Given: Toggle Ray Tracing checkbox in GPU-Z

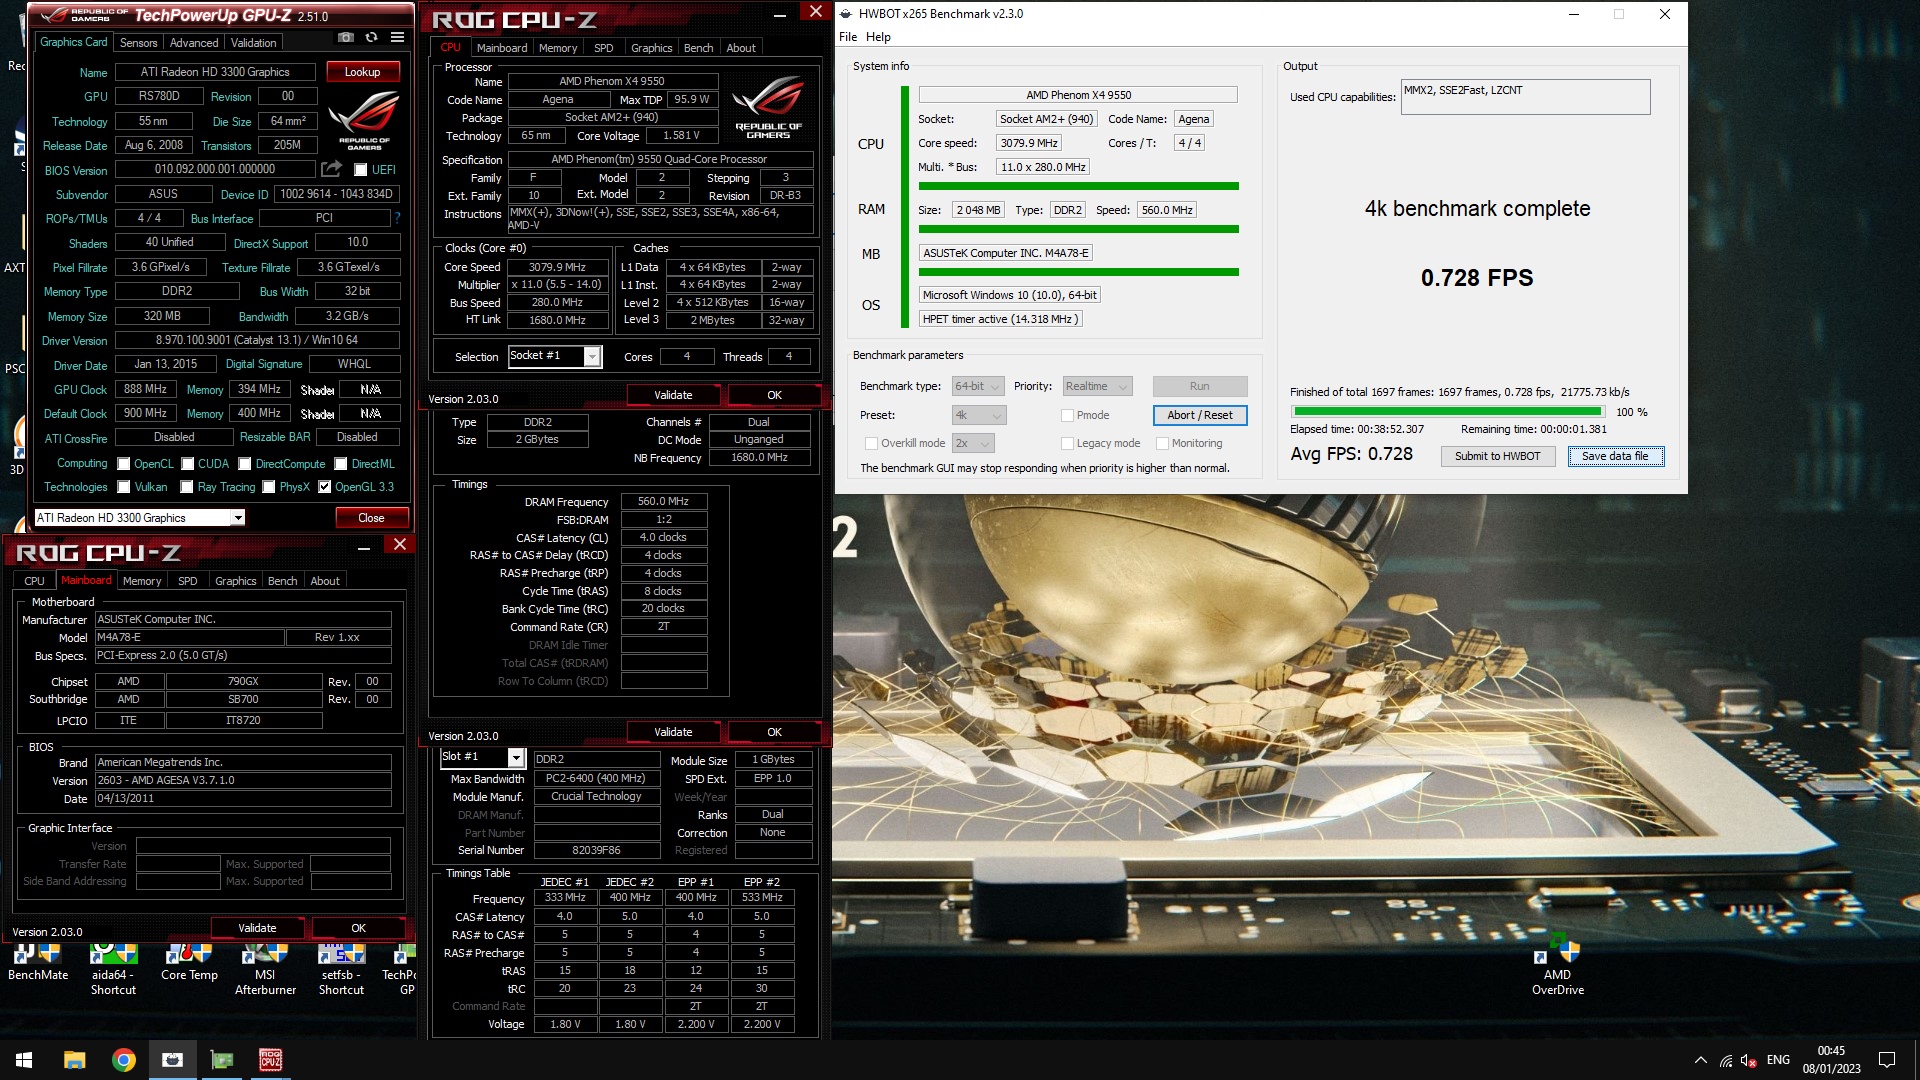Looking at the screenshot, I should coord(187,487).
